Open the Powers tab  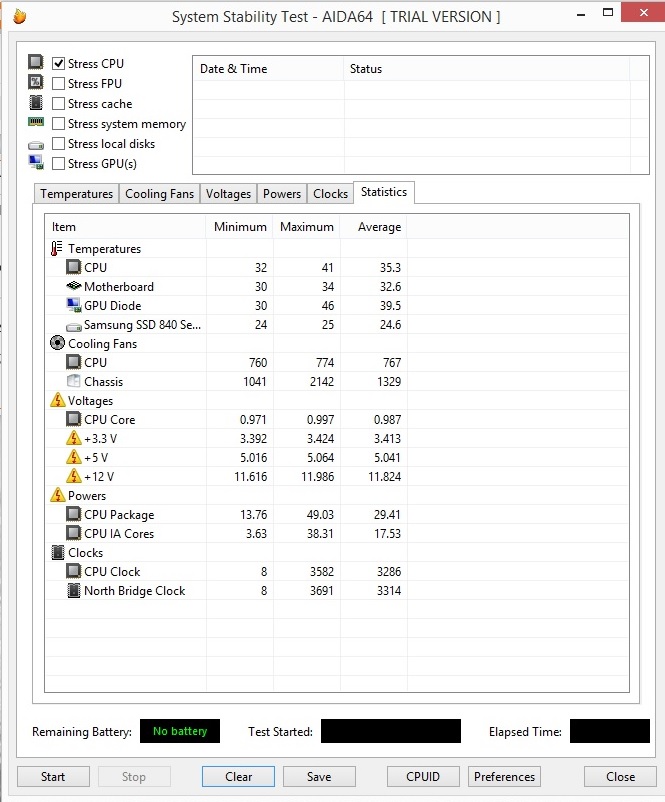282,194
